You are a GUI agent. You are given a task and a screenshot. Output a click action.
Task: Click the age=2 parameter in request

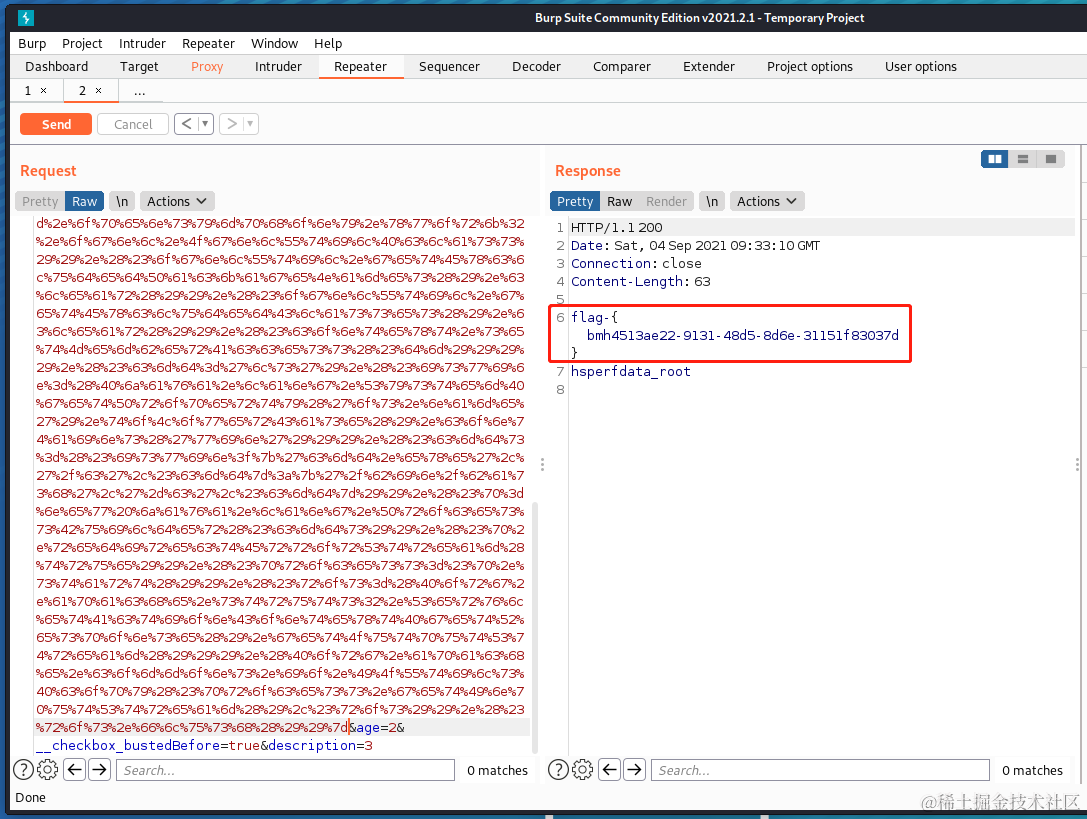click(x=377, y=727)
